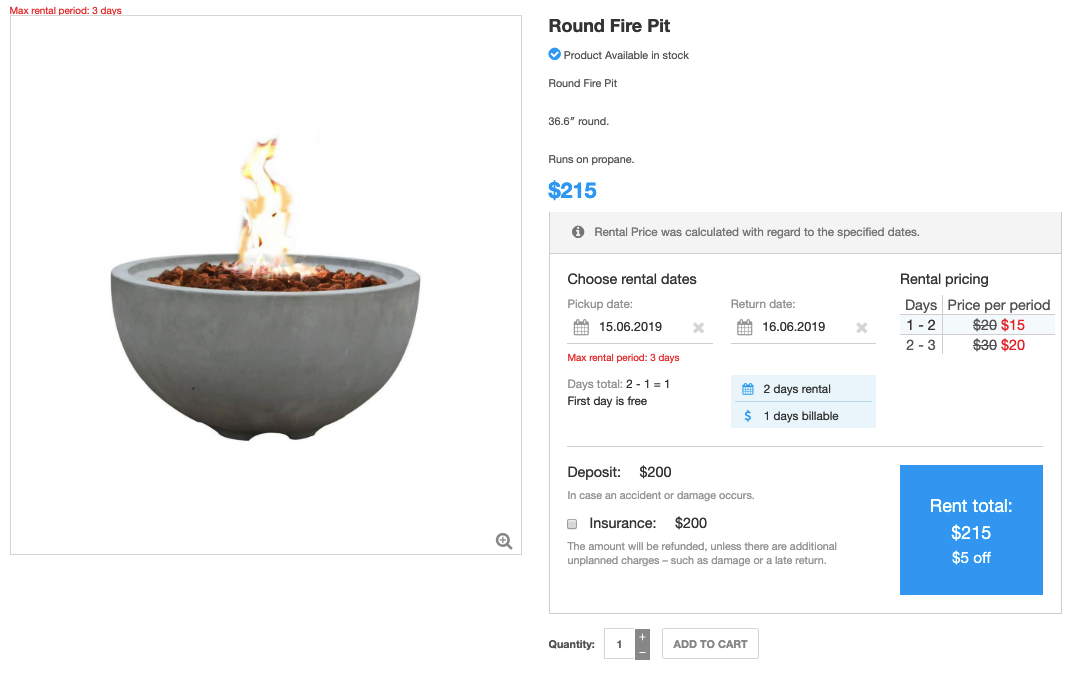Select the 1 - 2 days pricing row
Image resolution: width=1072 pixels, height=675 pixels.
977,325
